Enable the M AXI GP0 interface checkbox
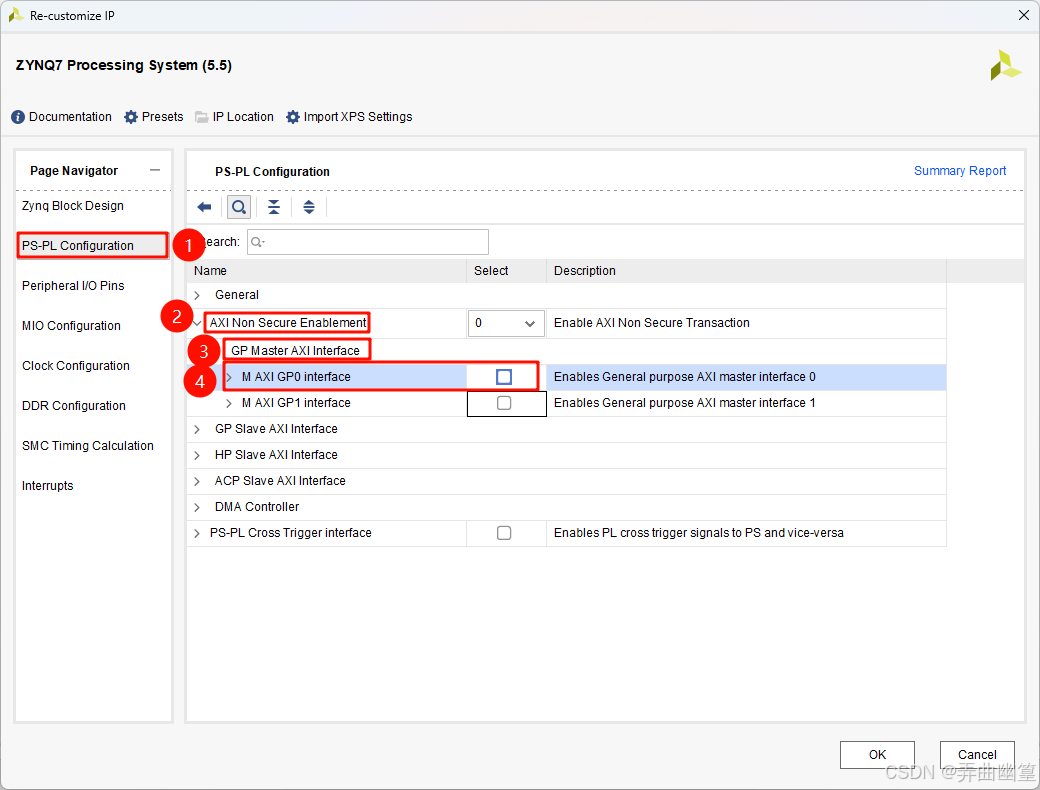 pos(504,377)
